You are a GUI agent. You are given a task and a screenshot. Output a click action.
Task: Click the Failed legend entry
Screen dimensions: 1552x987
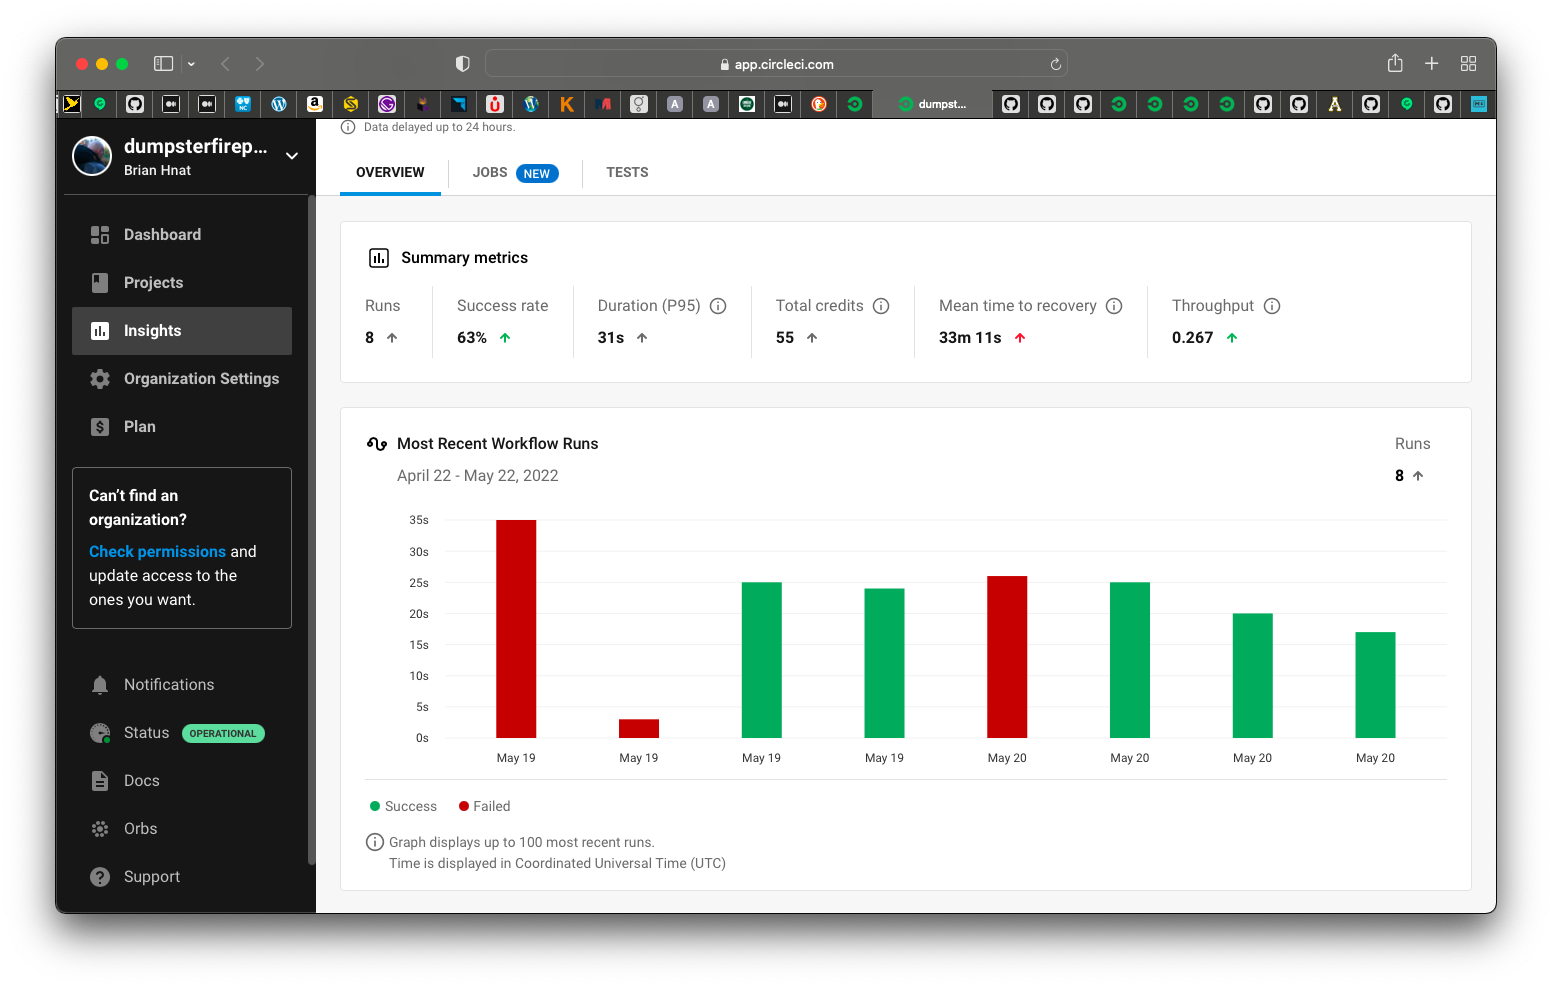point(484,807)
